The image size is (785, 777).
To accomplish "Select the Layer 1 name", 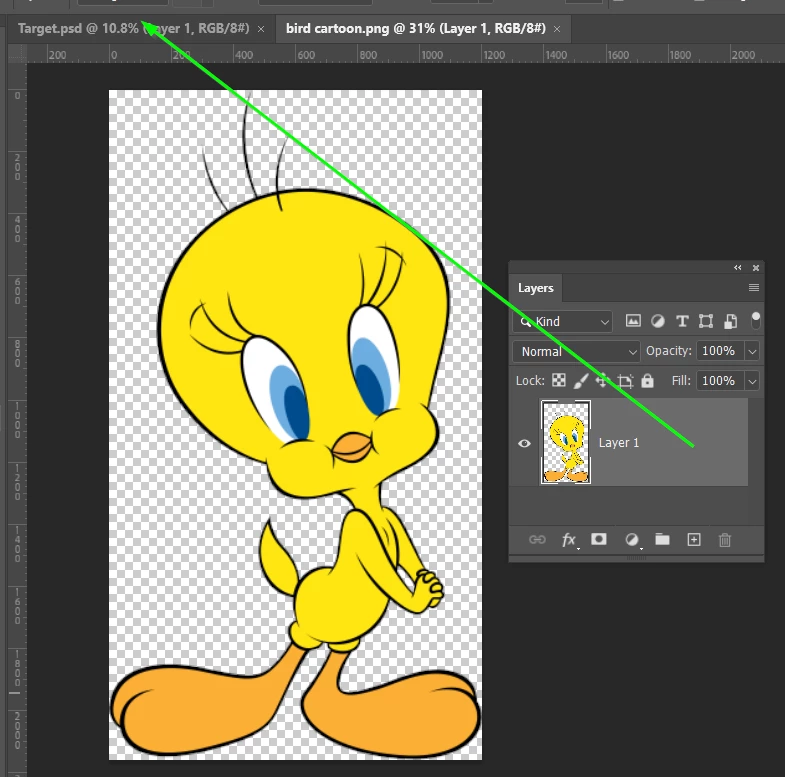I will (x=619, y=443).
